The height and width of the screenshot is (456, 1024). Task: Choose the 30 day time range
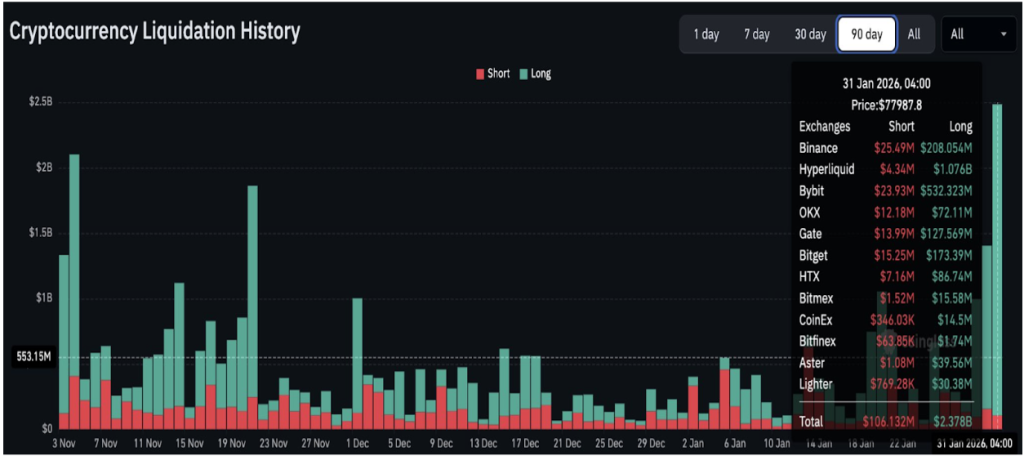point(810,34)
